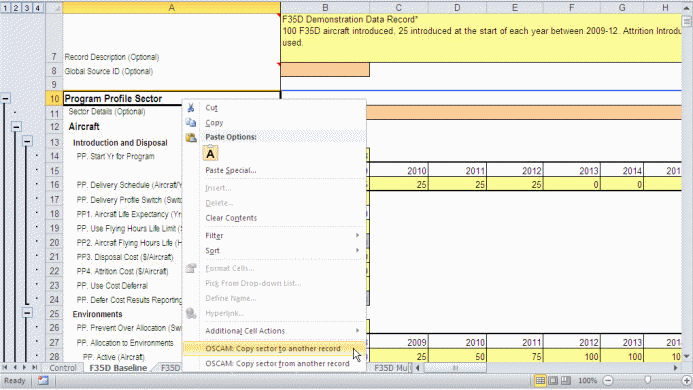Viewport: 693px width, 390px height.
Task: Click the macro record icon in the status bar
Action: click(x=43, y=380)
